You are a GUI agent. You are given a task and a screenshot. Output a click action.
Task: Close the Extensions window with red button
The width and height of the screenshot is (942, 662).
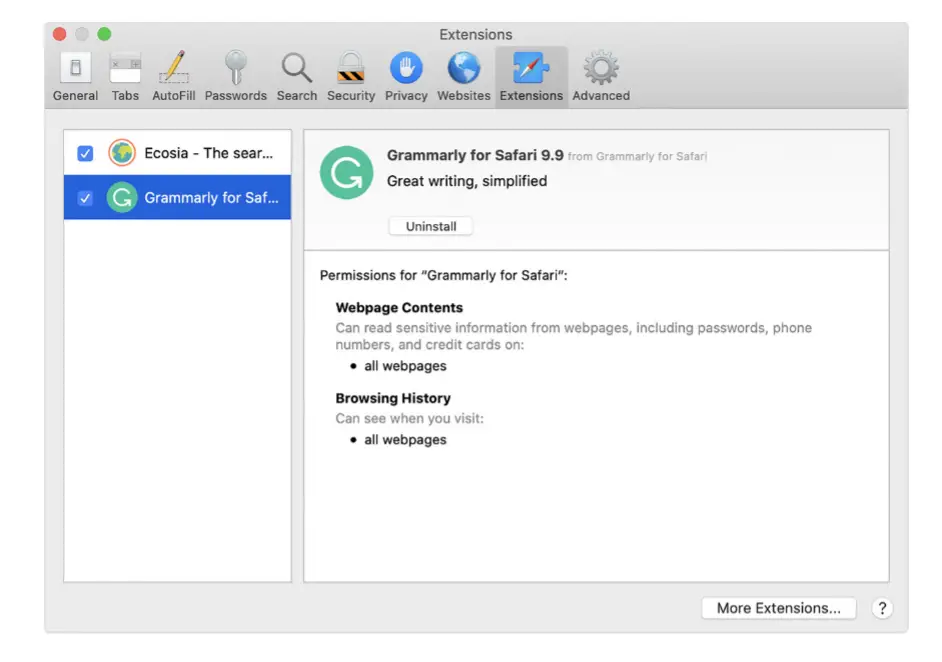coord(59,34)
